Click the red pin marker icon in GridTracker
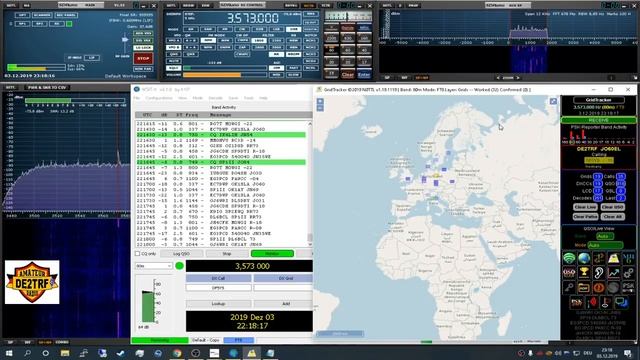 [x=592, y=302]
